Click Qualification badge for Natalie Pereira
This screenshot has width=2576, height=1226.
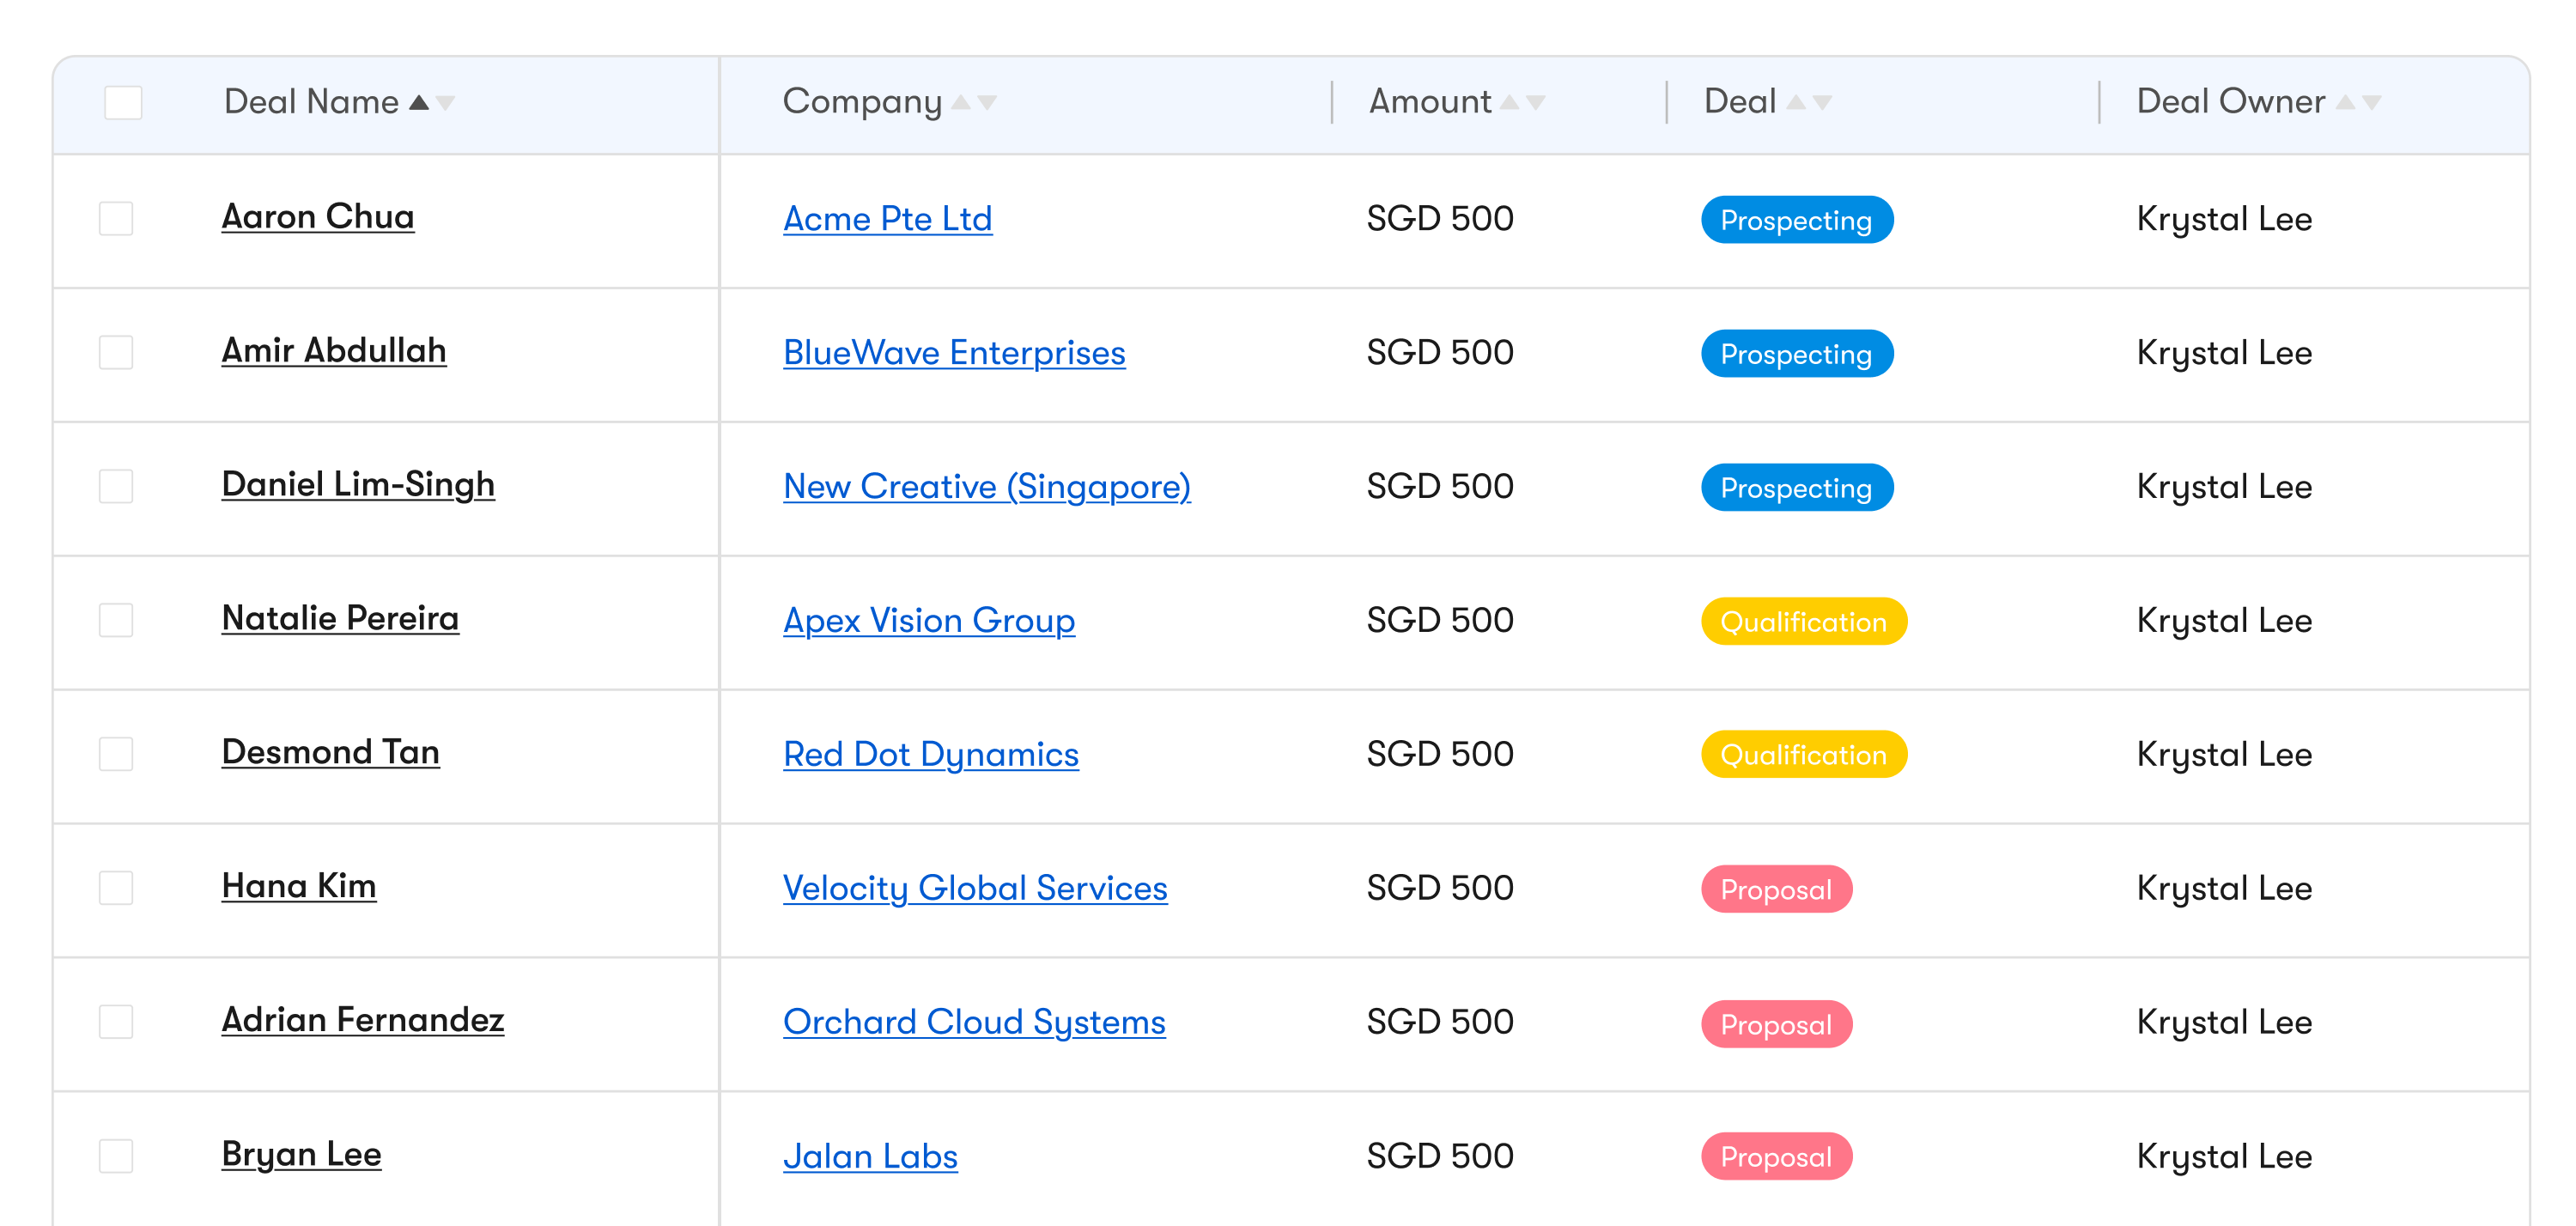click(1804, 622)
